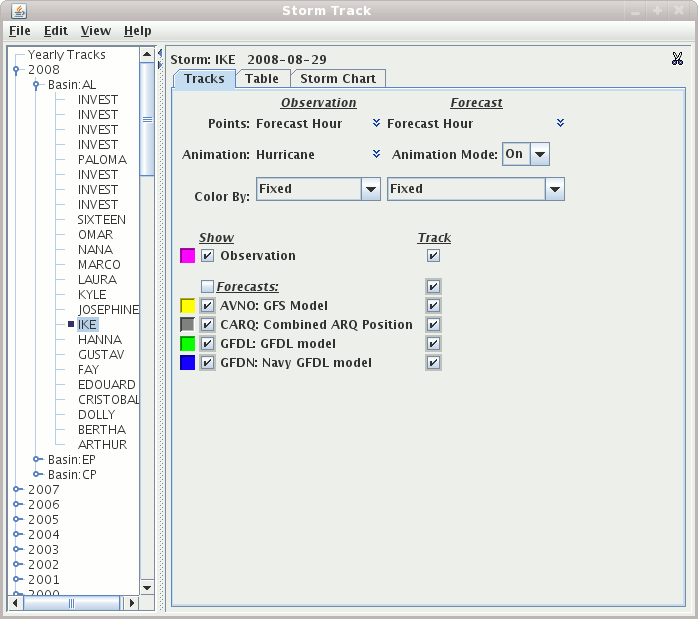Uncheck GFDL model Track checkbox
Viewport: 698px width, 619px height.
(x=433, y=344)
